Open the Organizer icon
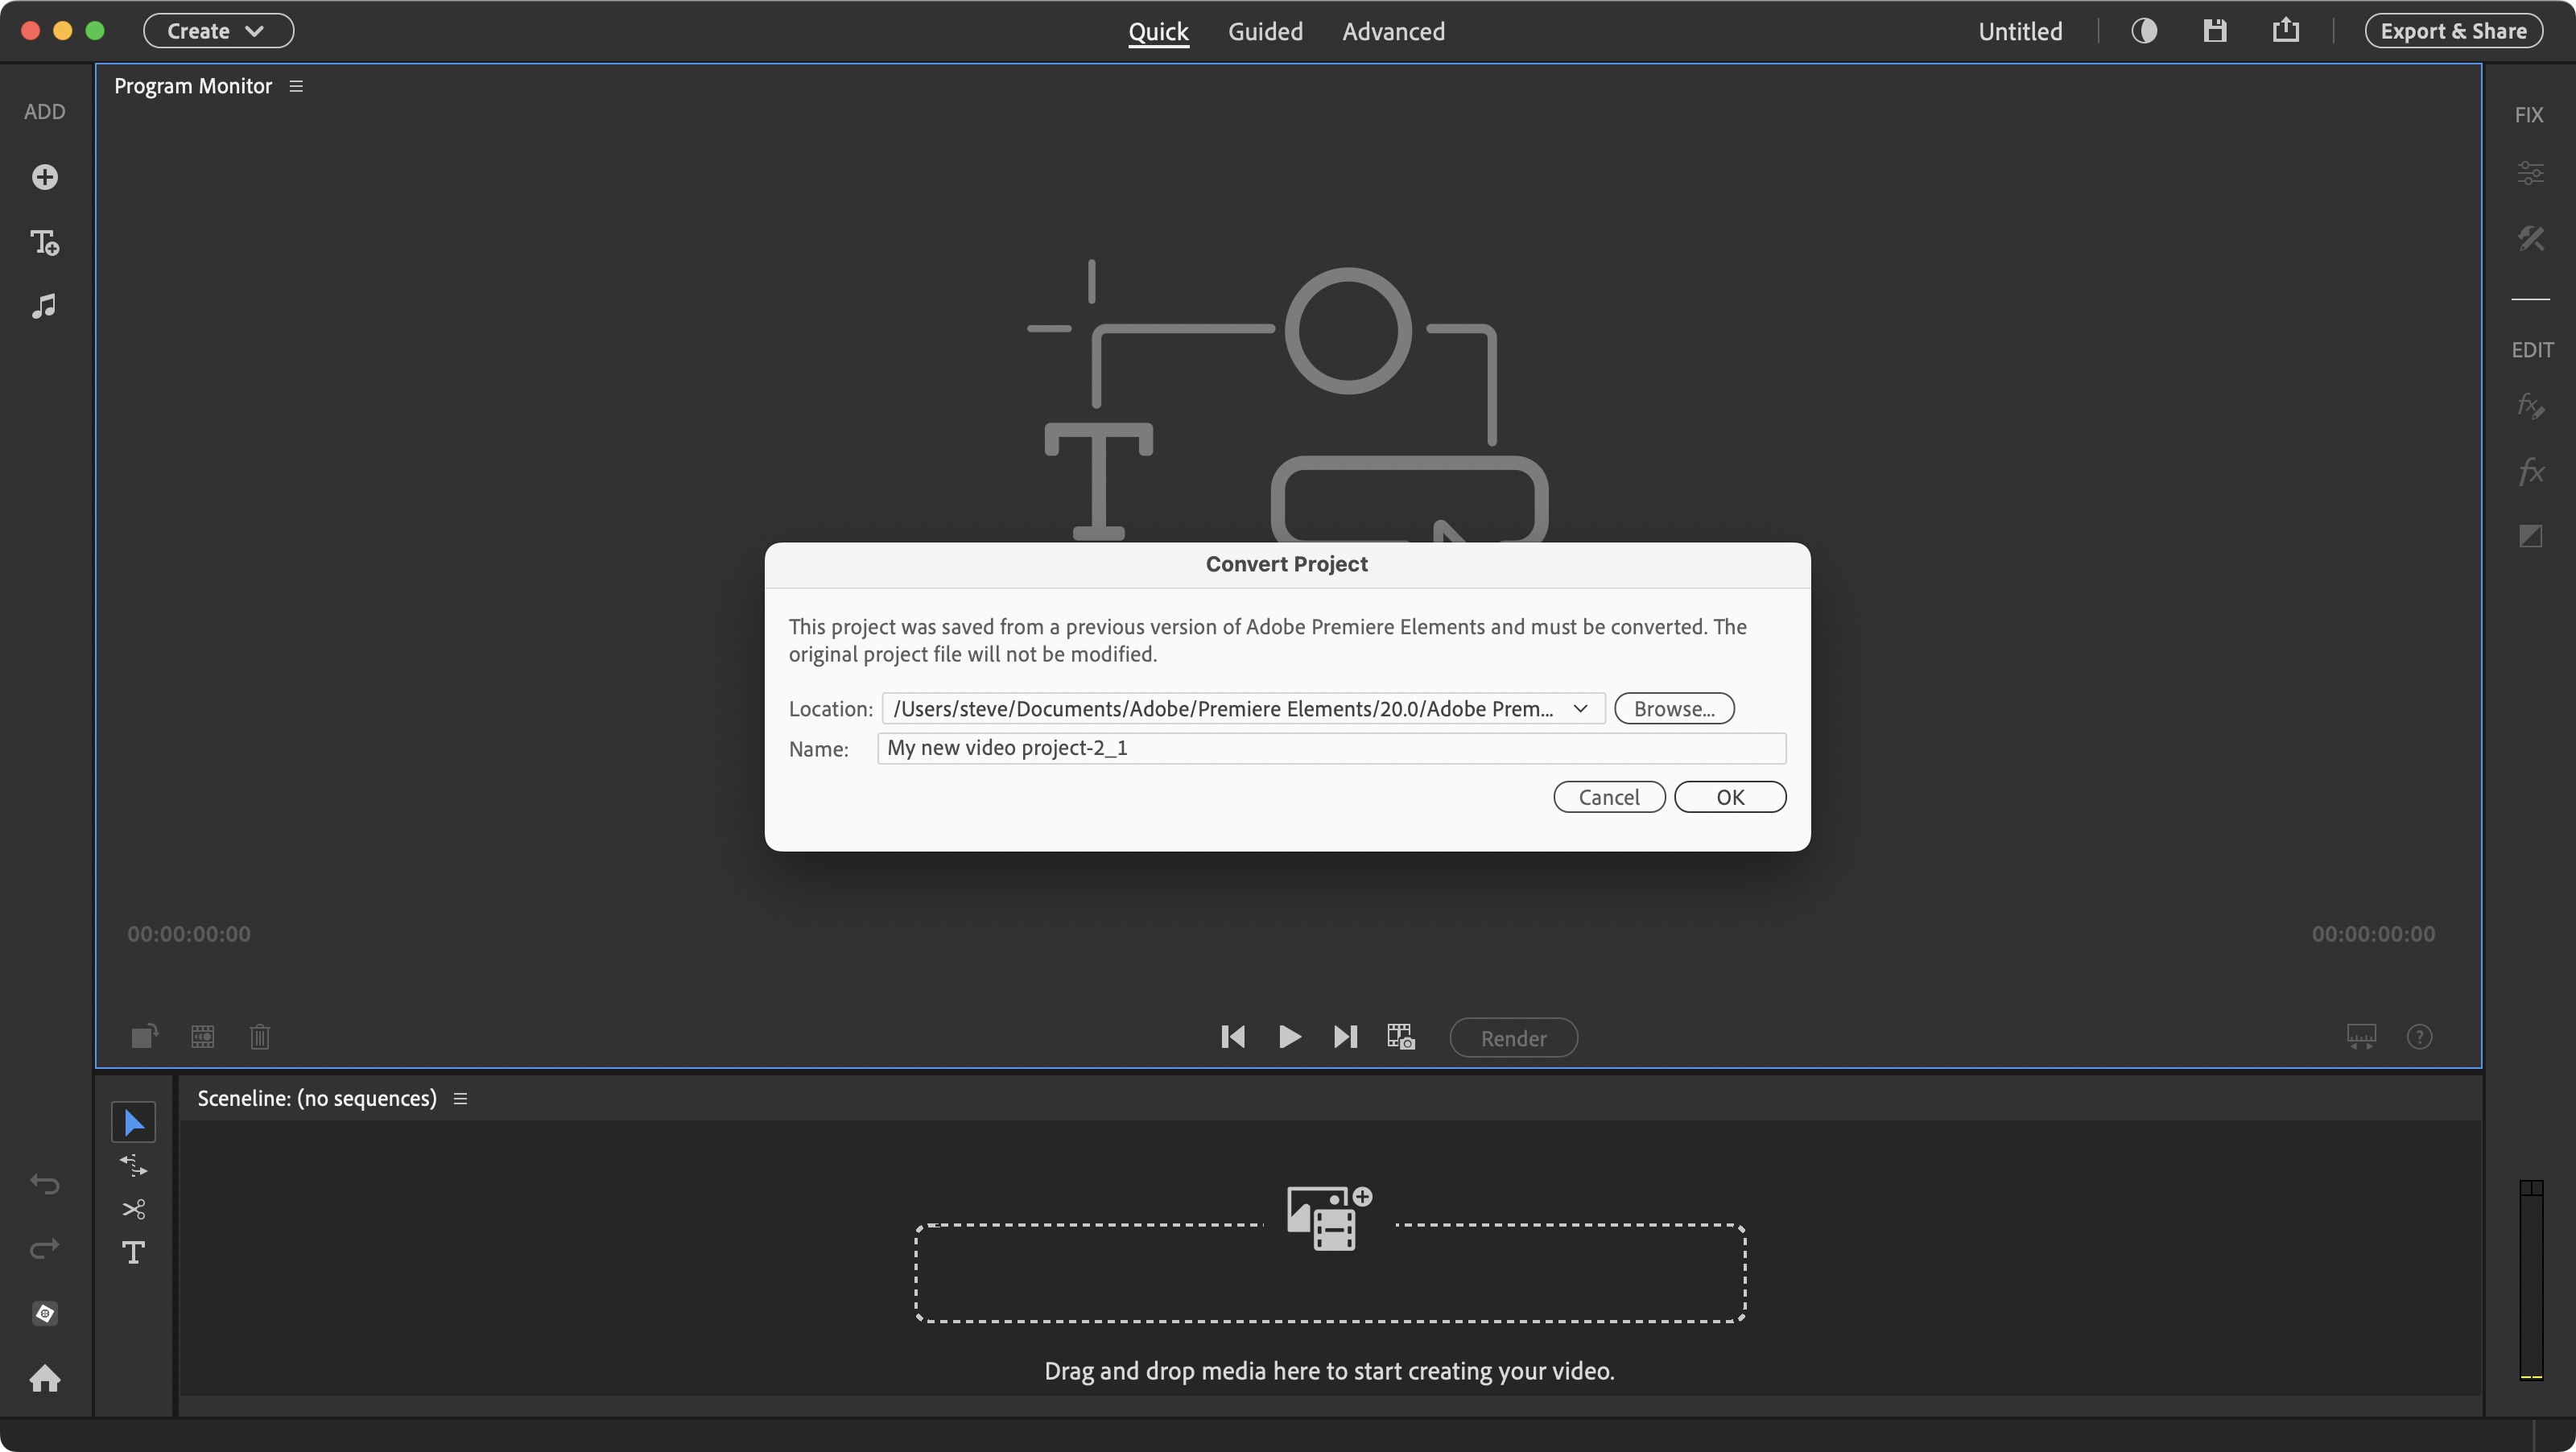This screenshot has height=1452, width=2576. 44,1313
